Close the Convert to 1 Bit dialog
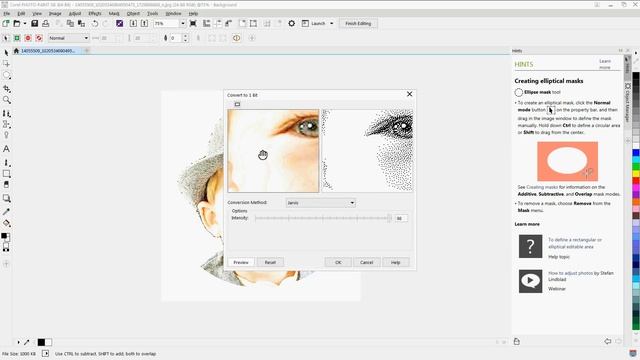This screenshot has width=640, height=360. [x=409, y=94]
